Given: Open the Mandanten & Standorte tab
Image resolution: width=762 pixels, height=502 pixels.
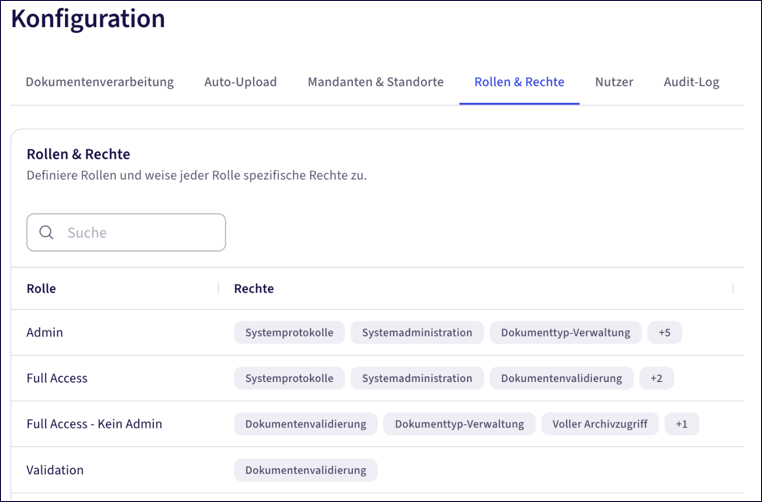Looking at the screenshot, I should coord(376,82).
